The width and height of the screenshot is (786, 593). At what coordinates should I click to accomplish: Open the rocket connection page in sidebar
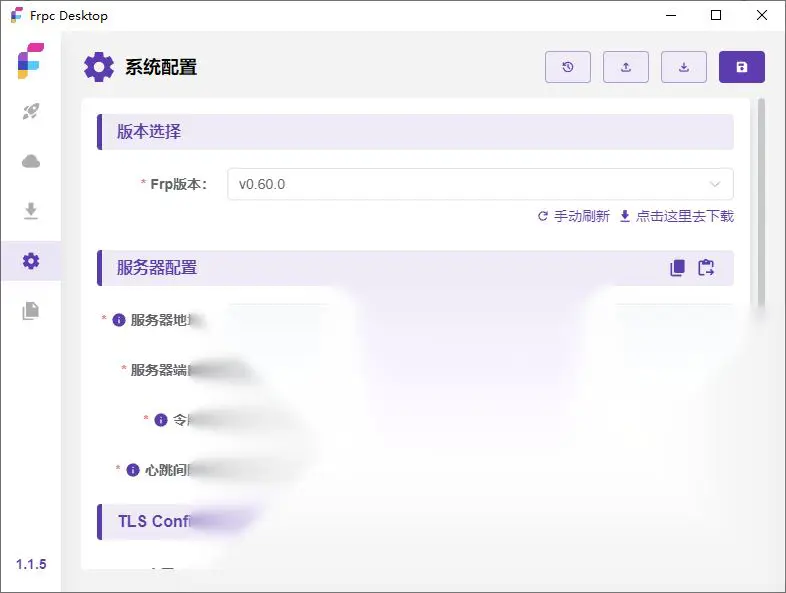tap(31, 111)
